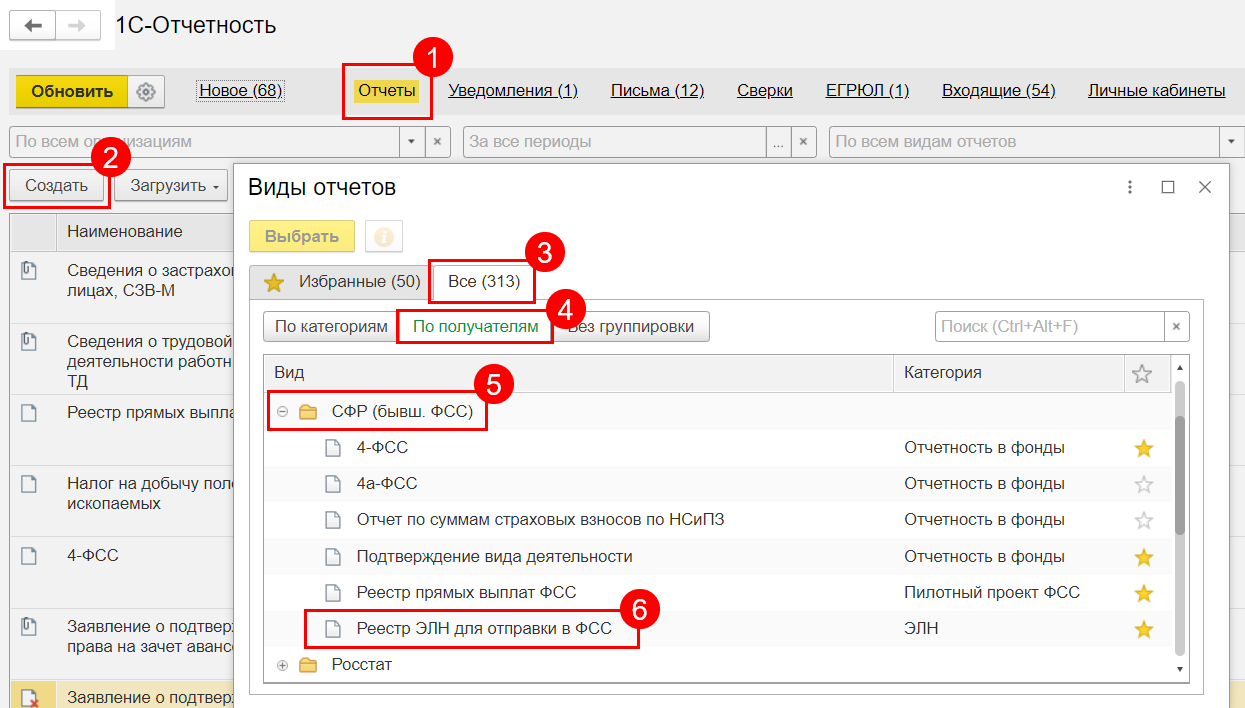This screenshot has height=708, width=1245.
Task: Toggle favorite for Отчет по суммам страховых взносов
Action: (1143, 520)
